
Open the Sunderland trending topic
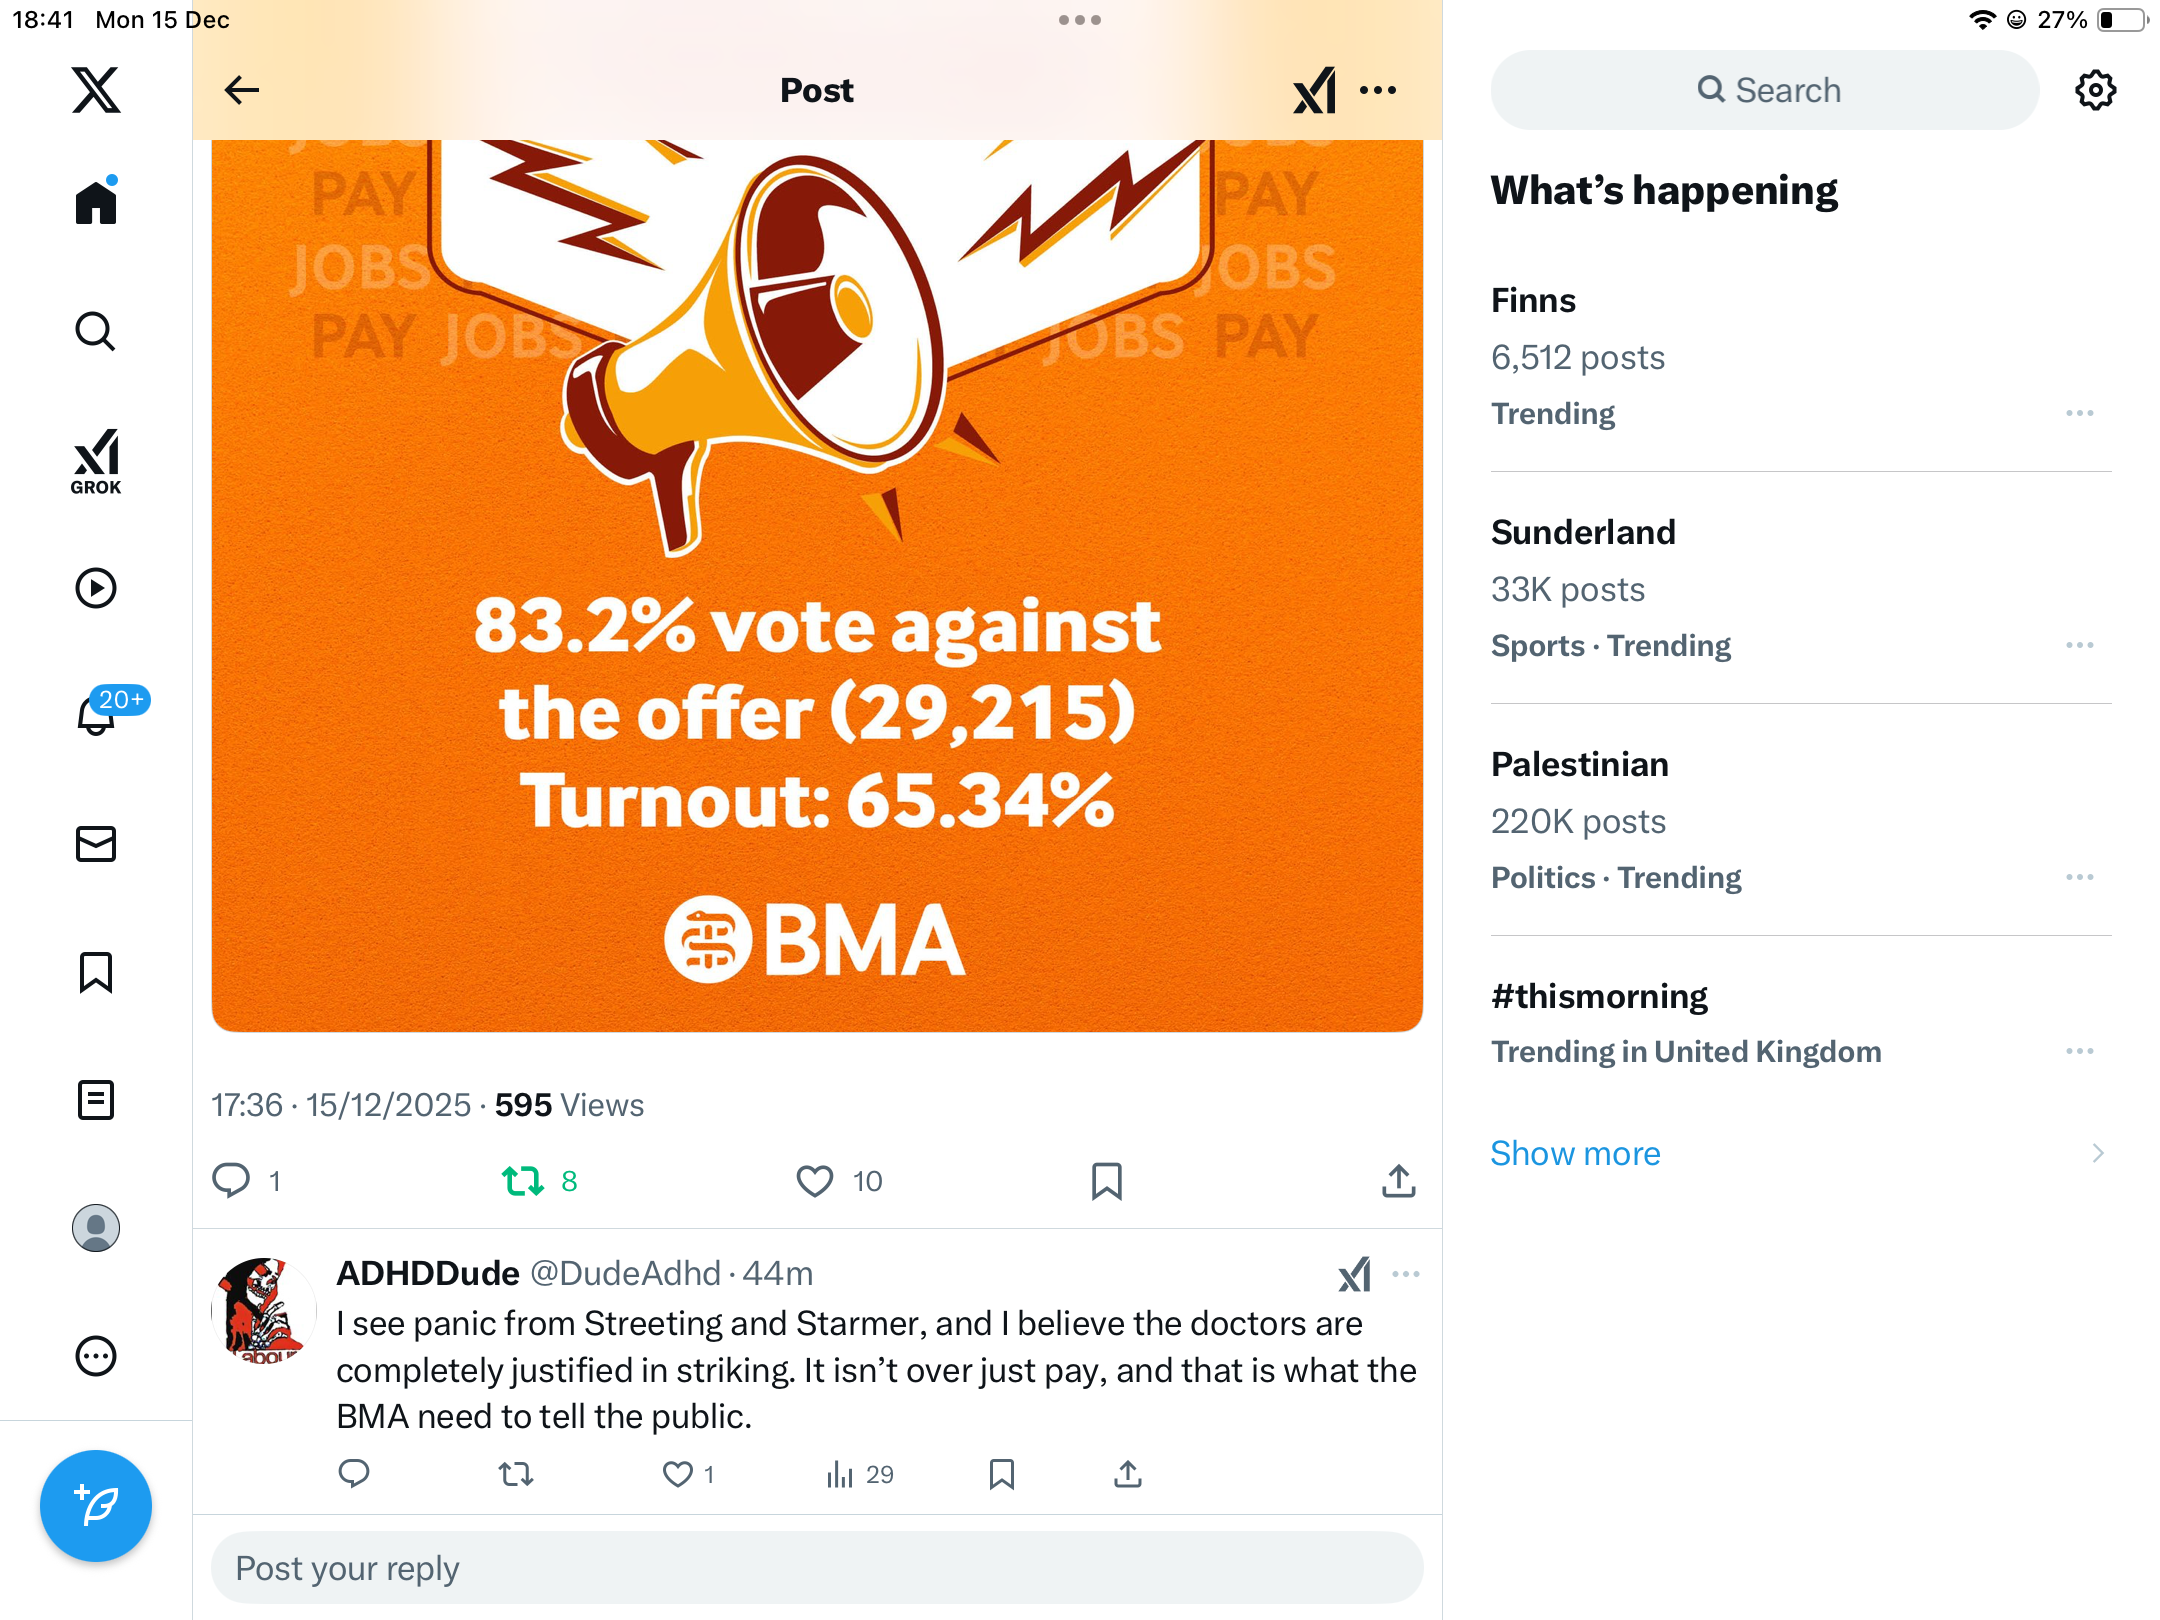[x=1583, y=532]
